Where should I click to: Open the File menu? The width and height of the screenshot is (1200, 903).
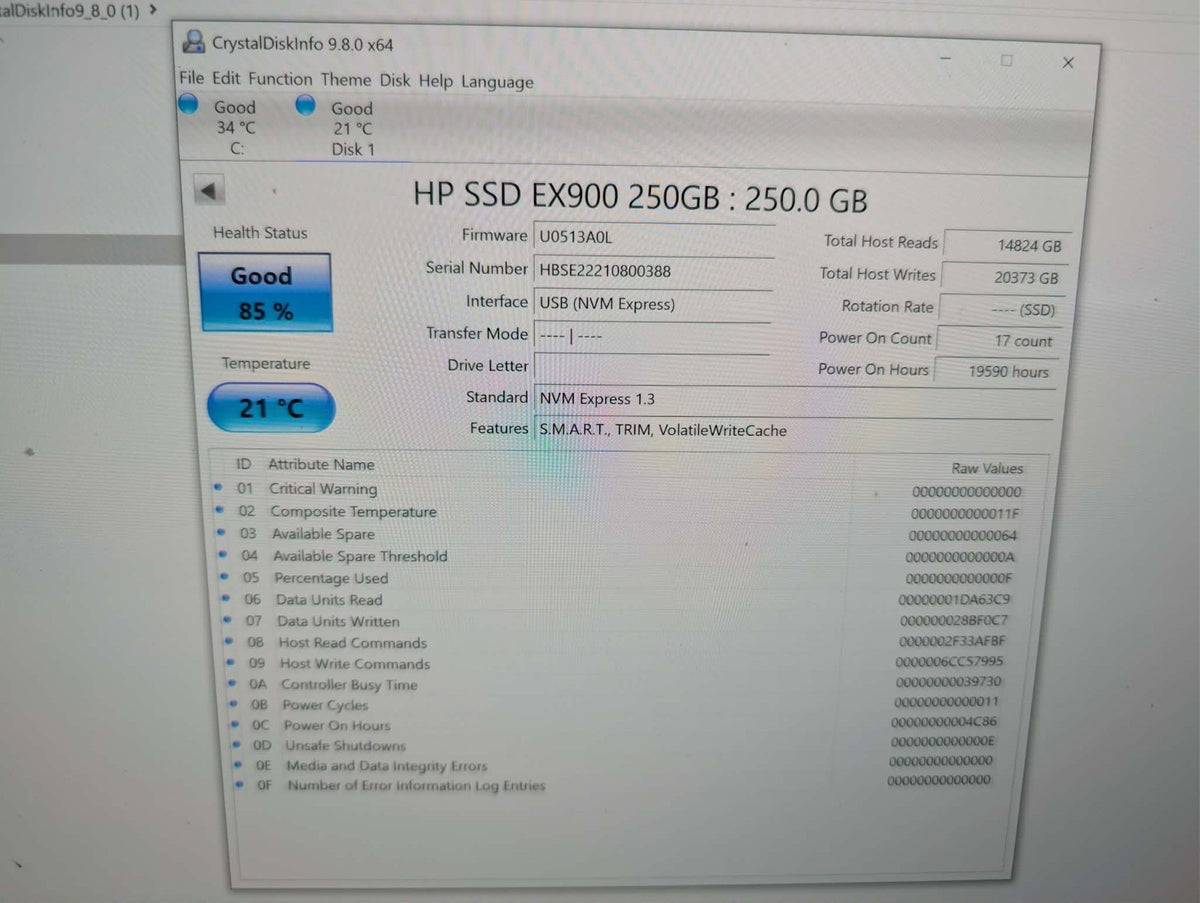point(191,77)
